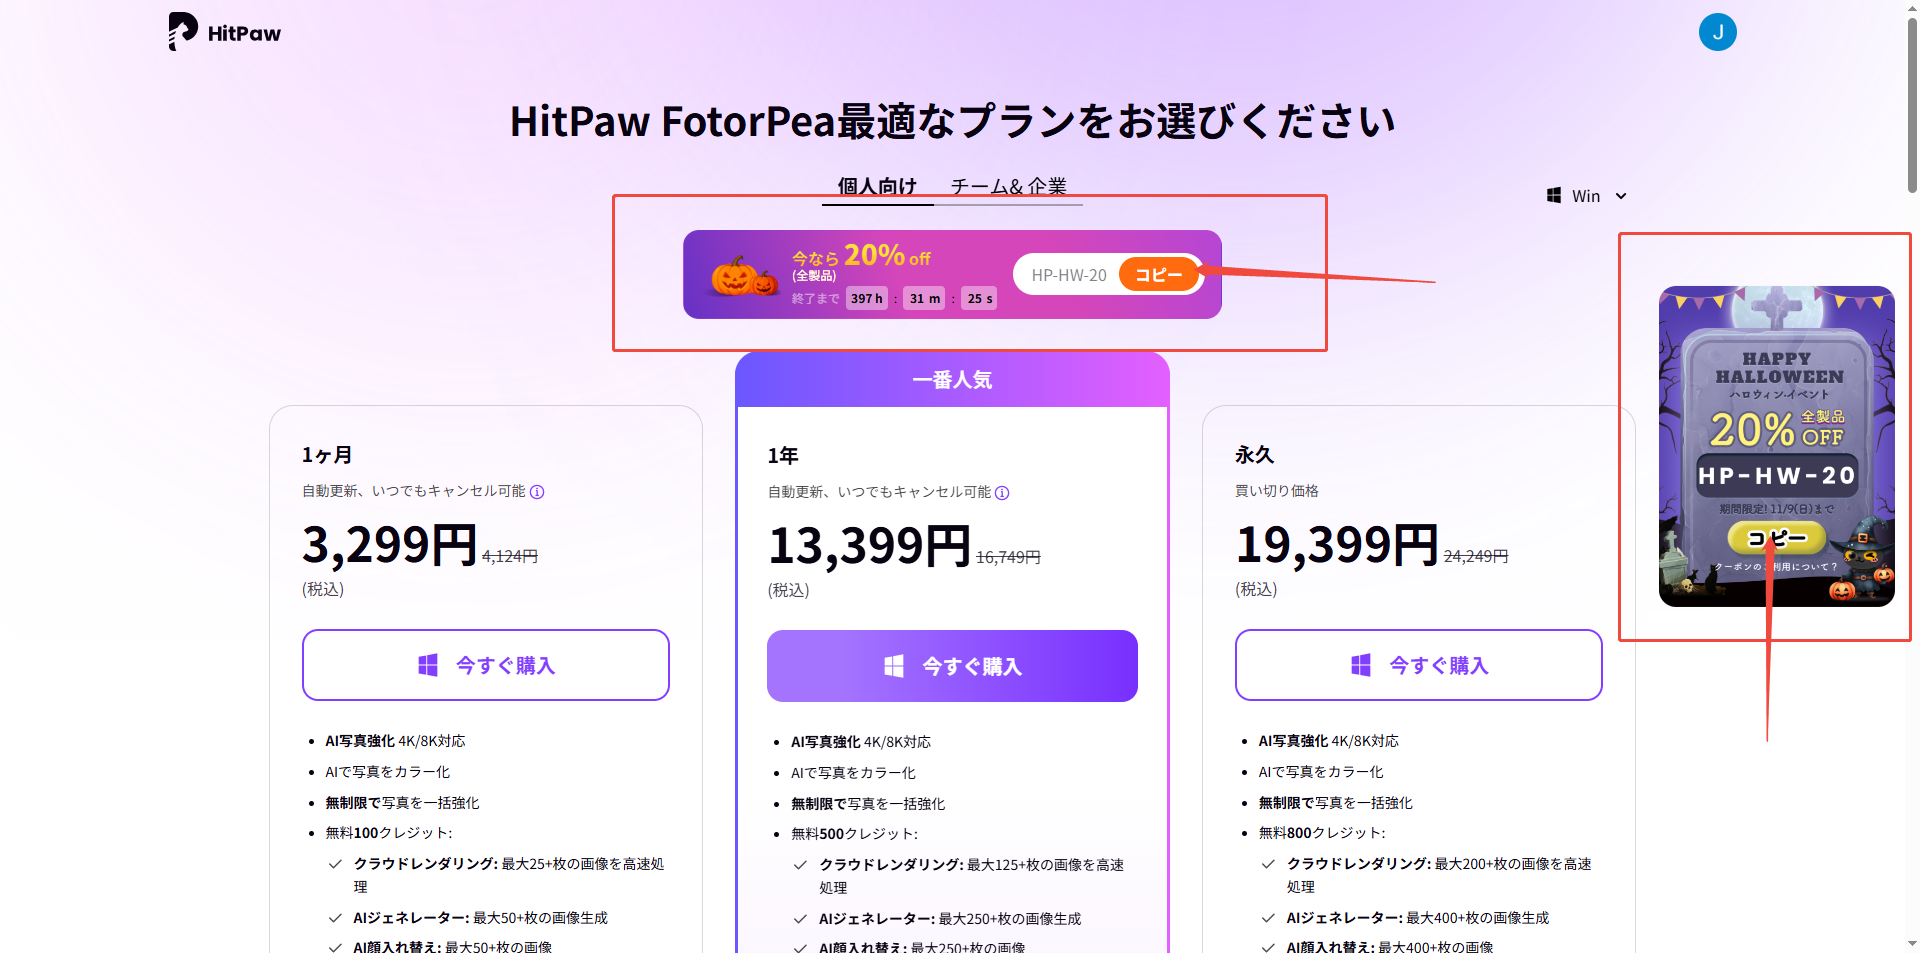Click the 一番人気 badge header

952,380
